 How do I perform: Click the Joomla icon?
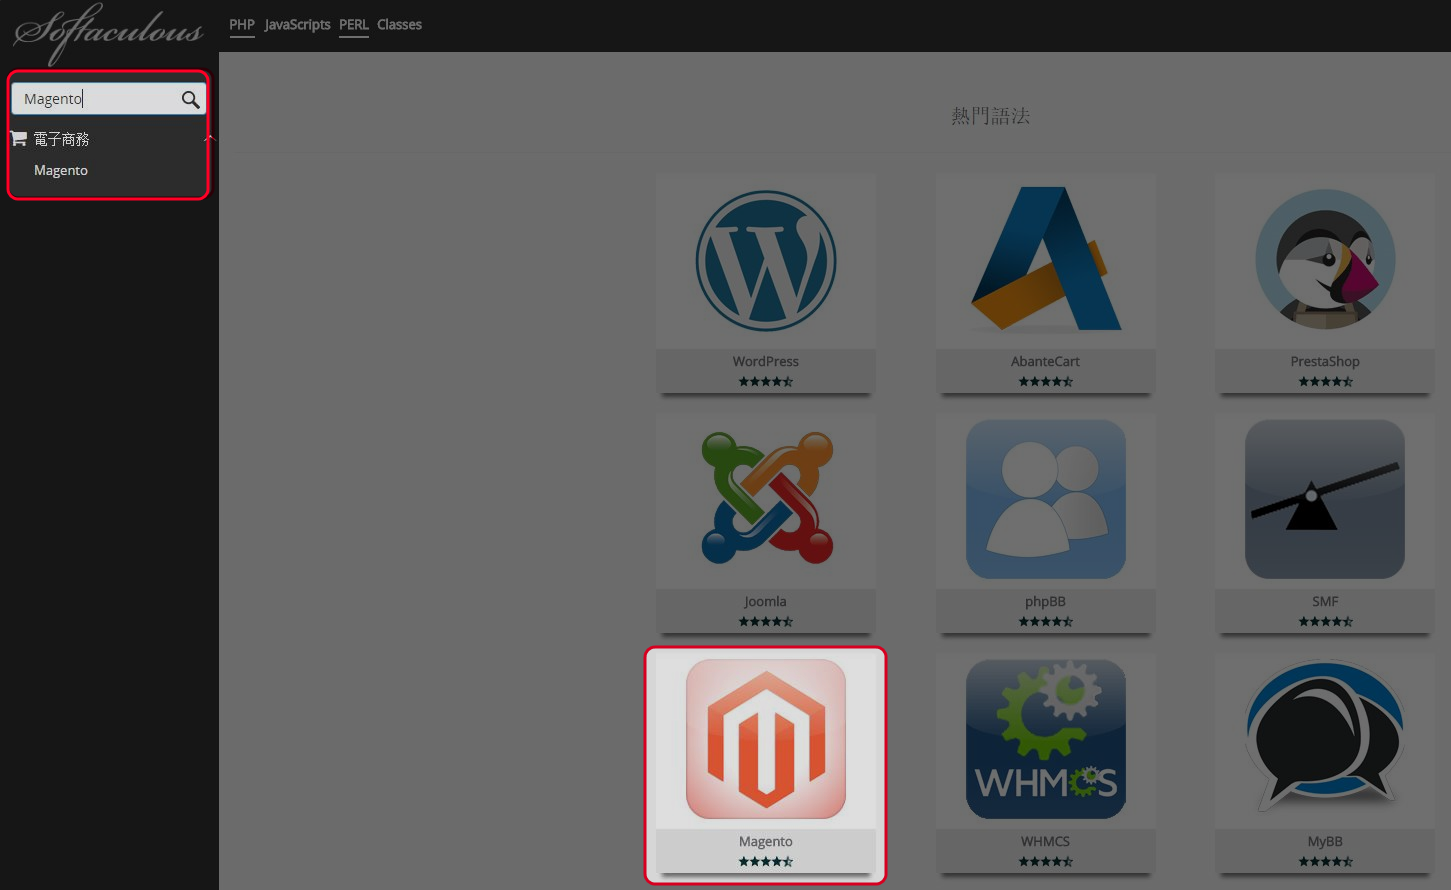[765, 500]
